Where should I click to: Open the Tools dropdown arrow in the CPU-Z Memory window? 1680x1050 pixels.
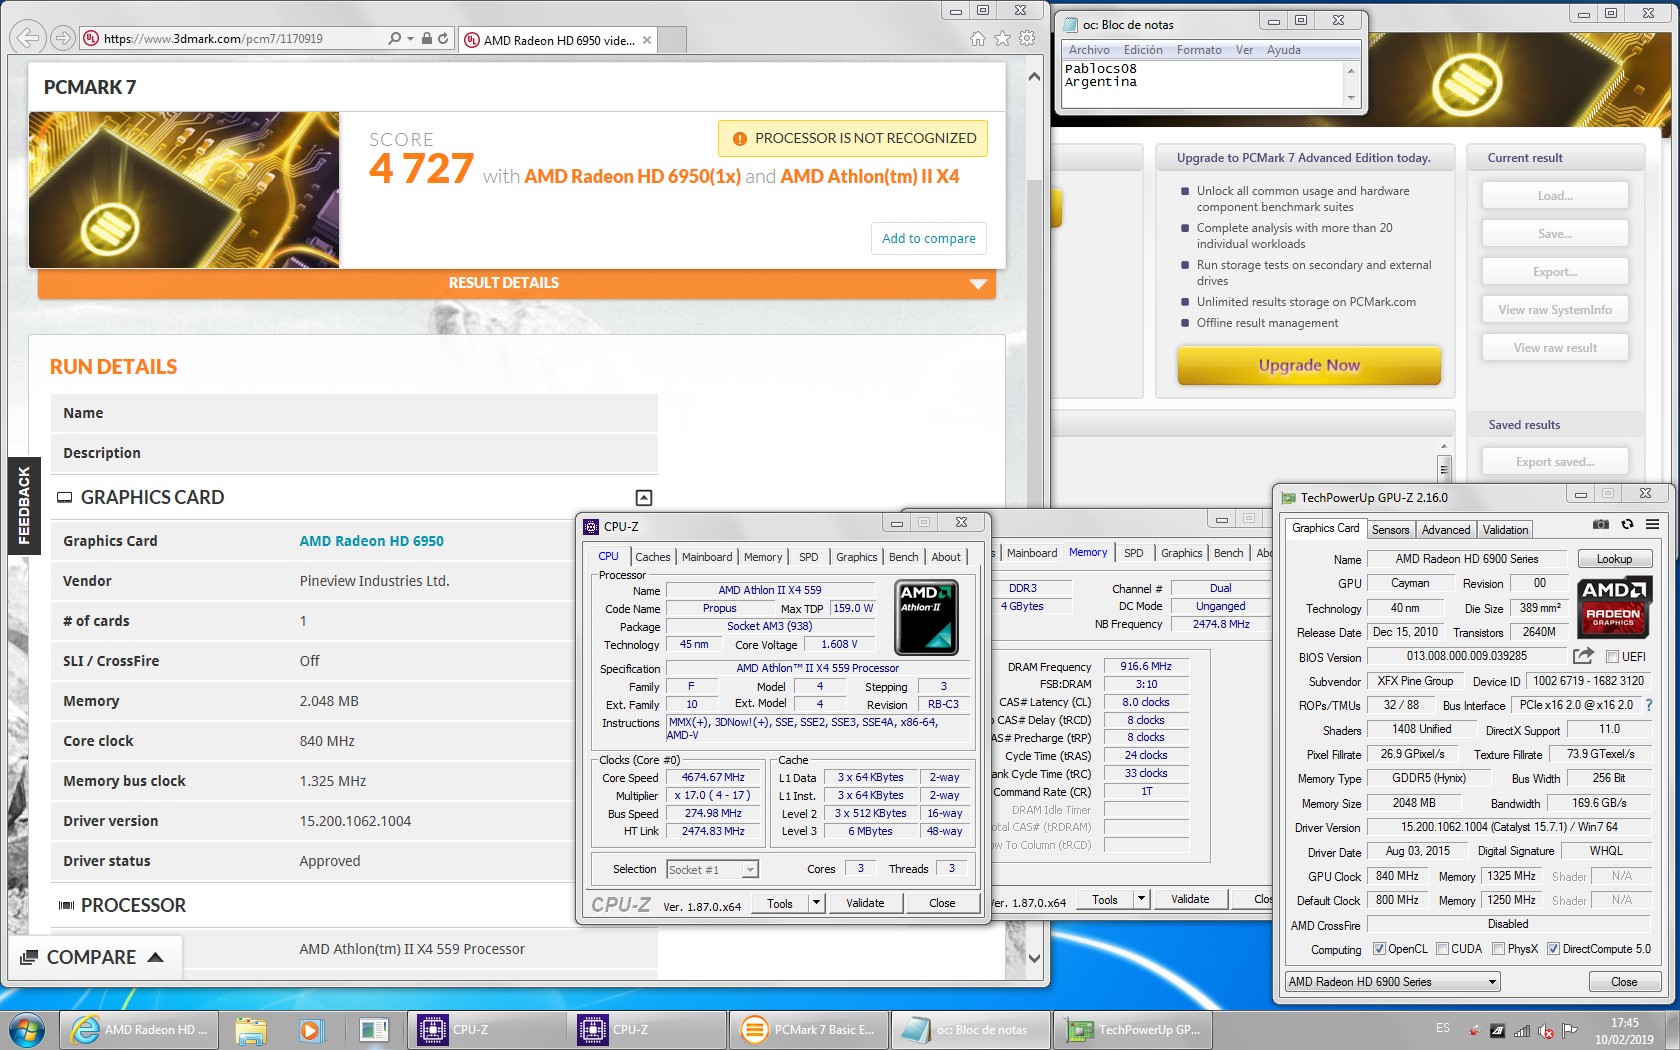point(1141,899)
